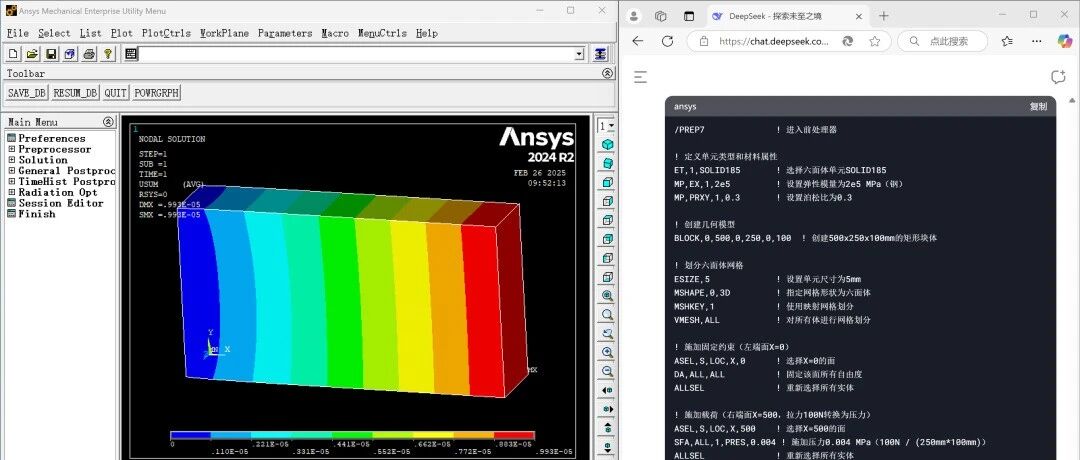Click the Raise Hidden windows icon

click(601, 54)
